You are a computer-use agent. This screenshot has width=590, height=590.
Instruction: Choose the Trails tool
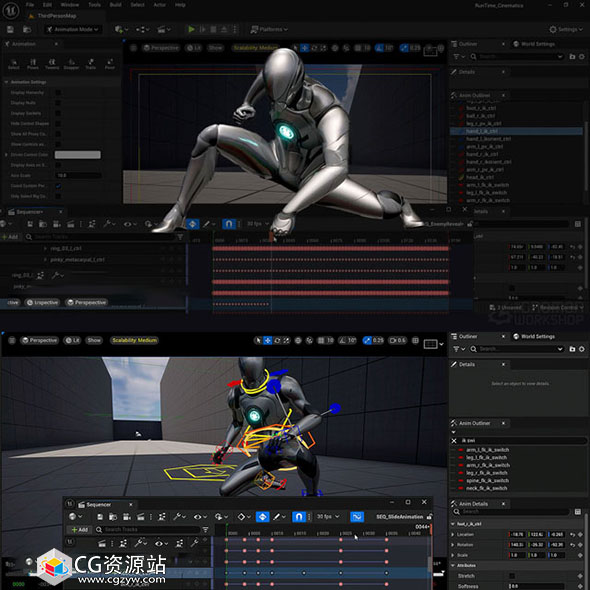(x=91, y=64)
